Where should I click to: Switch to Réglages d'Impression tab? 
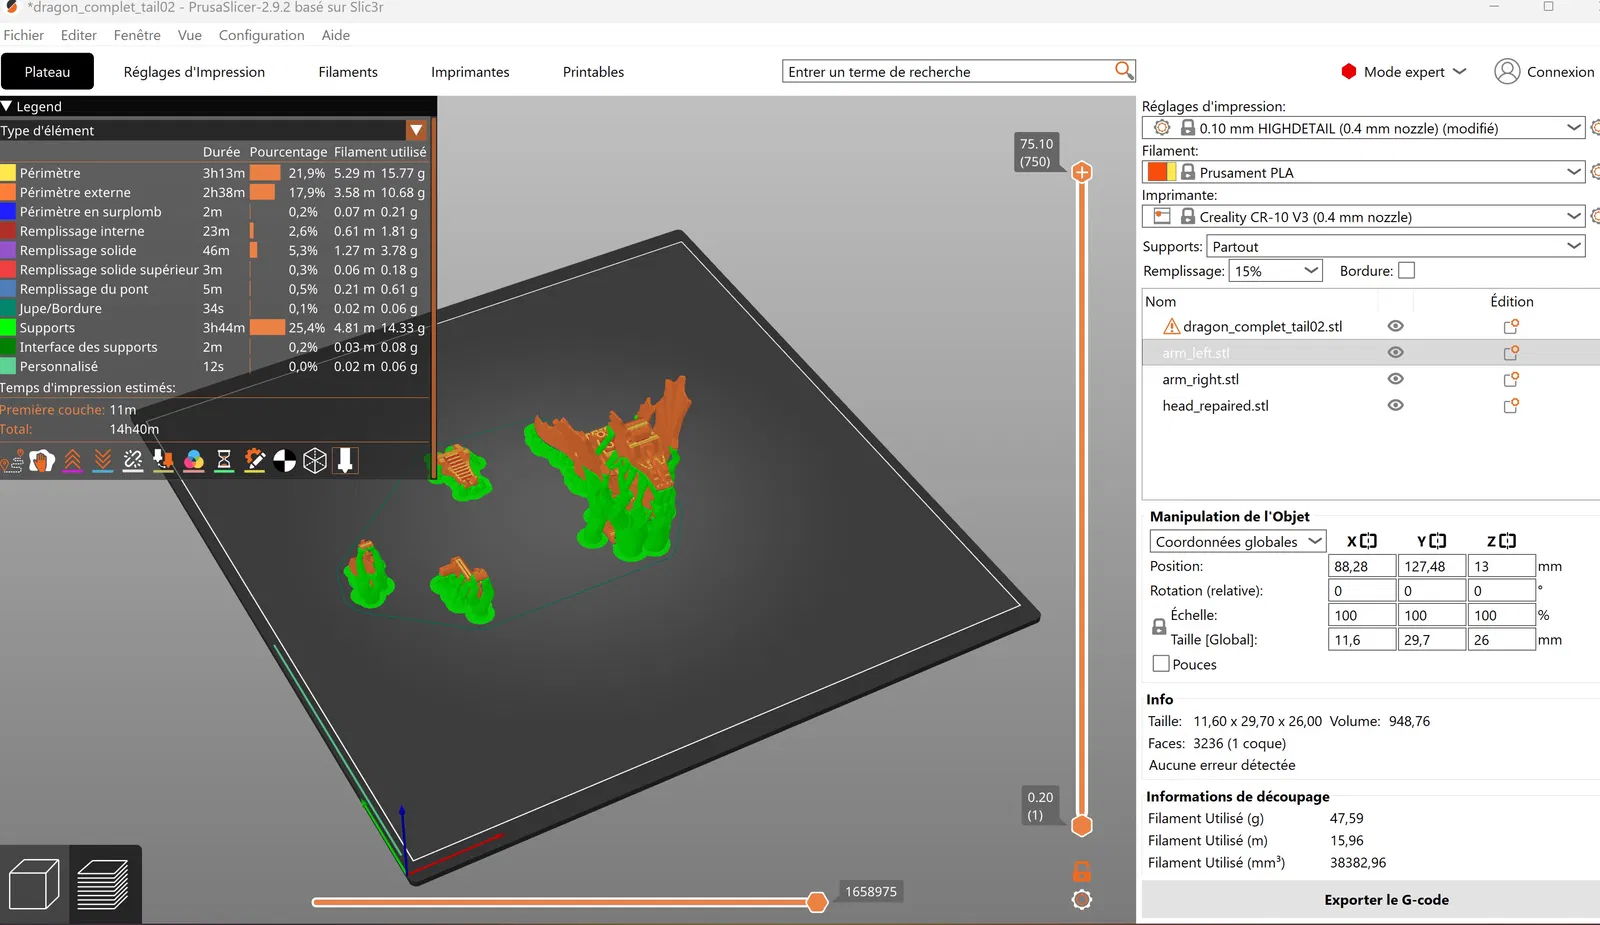(x=194, y=72)
